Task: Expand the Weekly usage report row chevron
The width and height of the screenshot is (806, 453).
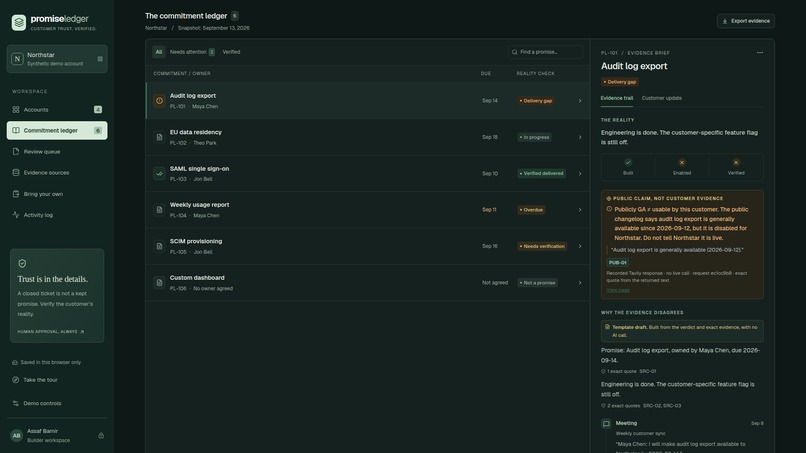Action: coord(580,210)
